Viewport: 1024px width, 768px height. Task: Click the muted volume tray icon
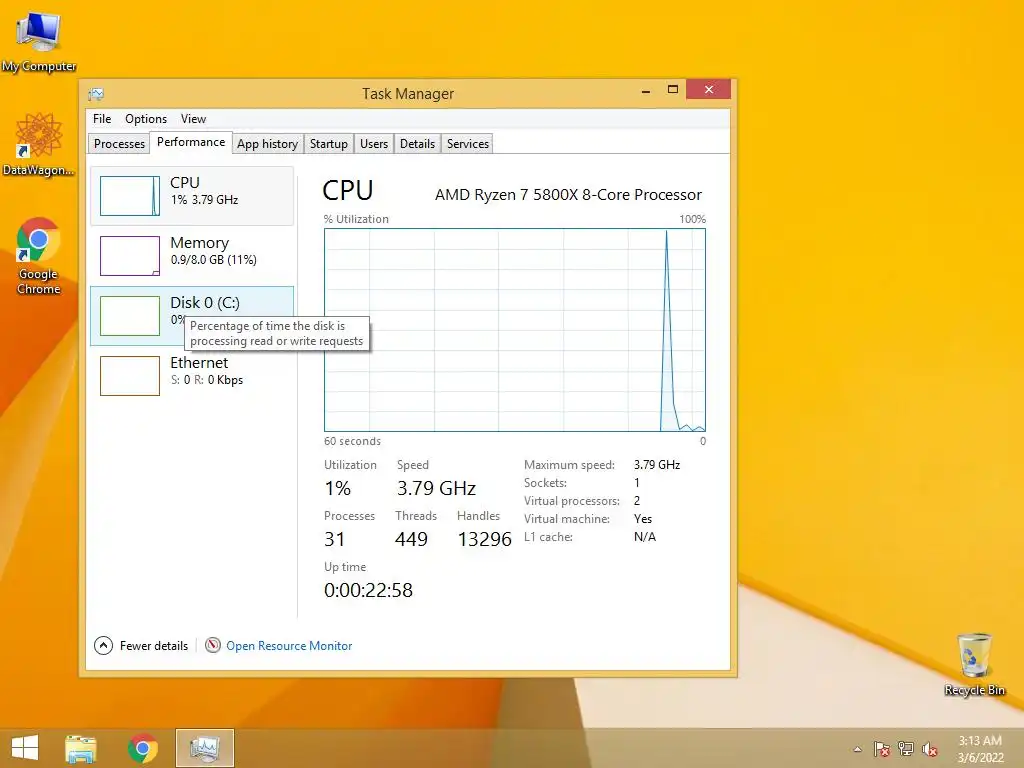click(930, 749)
